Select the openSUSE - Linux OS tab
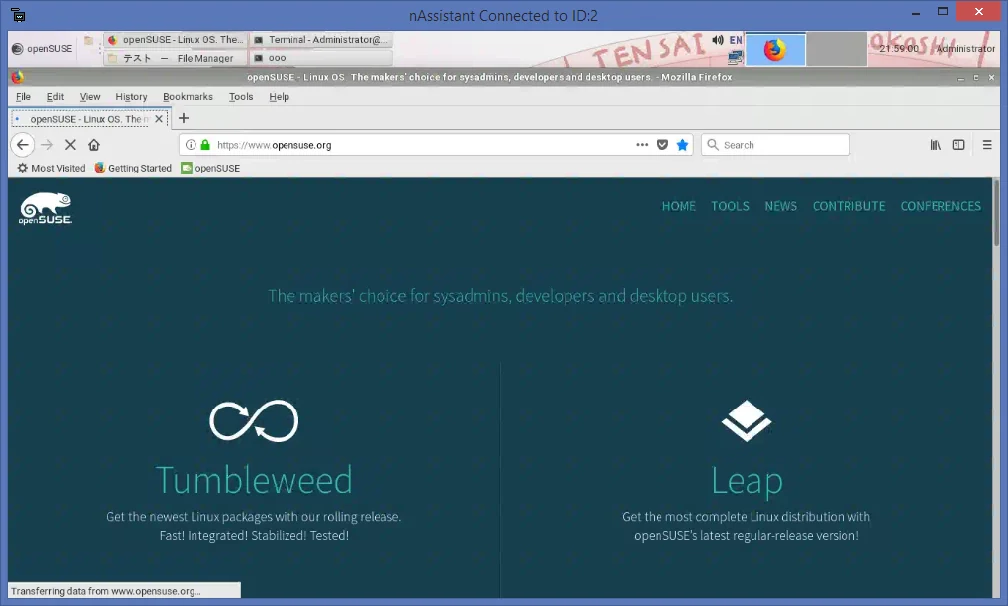This screenshot has height=606, width=1008. (89, 119)
